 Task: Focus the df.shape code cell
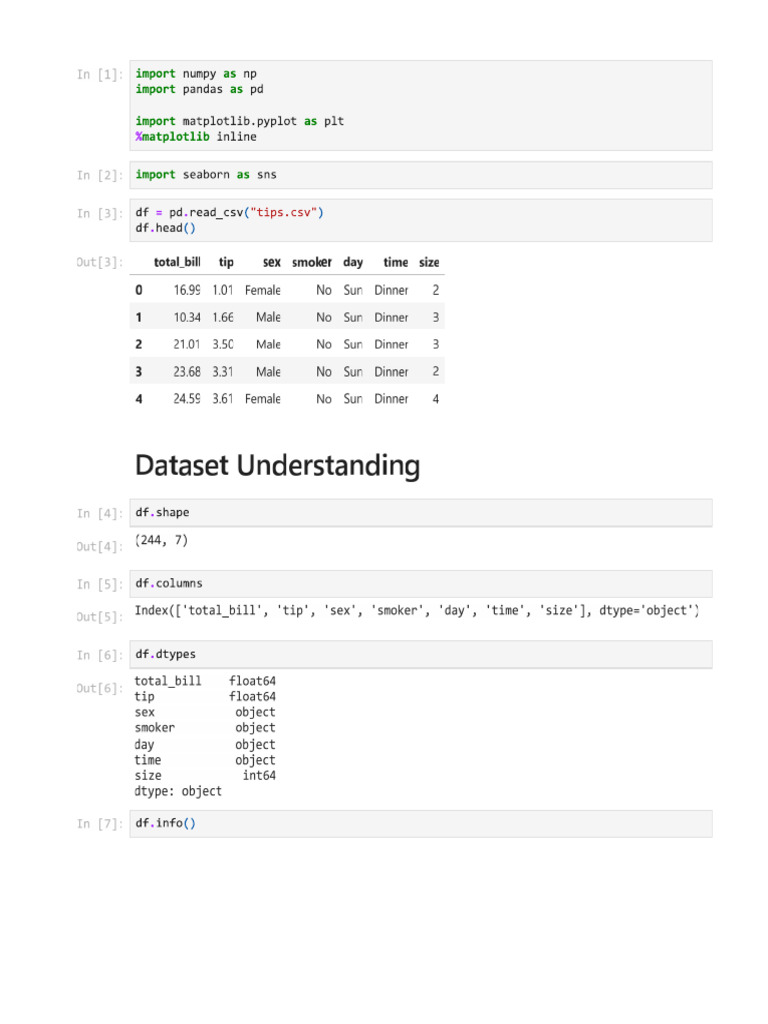click(420, 513)
